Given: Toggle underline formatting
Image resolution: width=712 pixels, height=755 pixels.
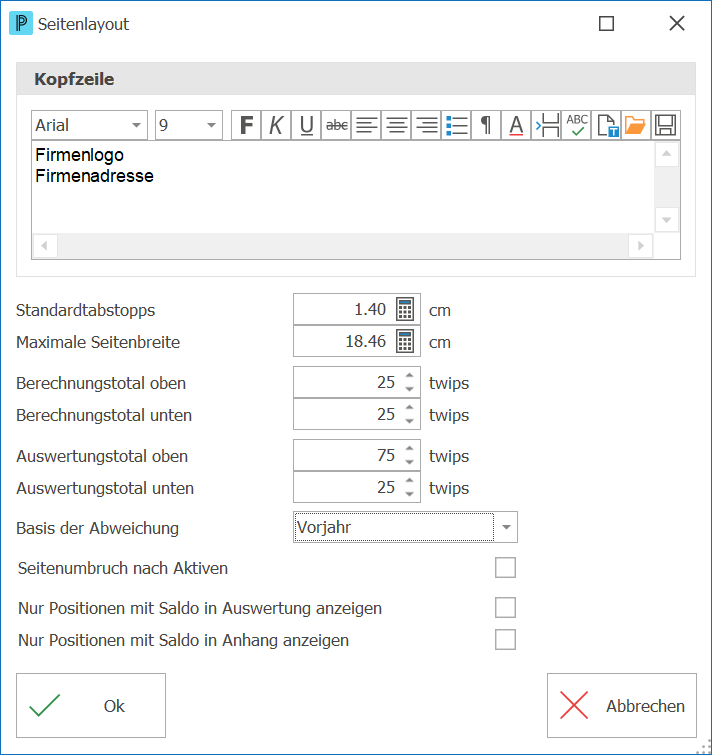Looking at the screenshot, I should click(x=306, y=125).
